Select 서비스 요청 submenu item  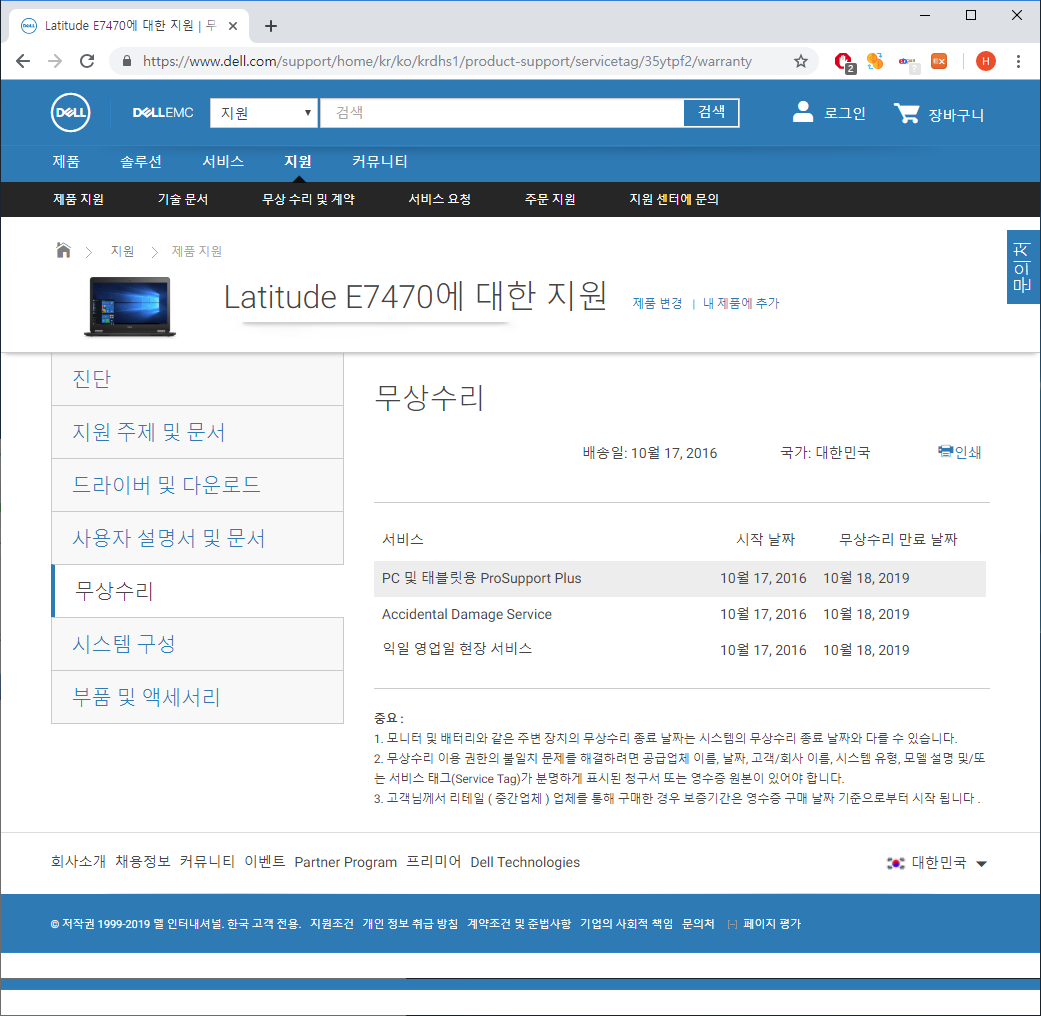[440, 199]
